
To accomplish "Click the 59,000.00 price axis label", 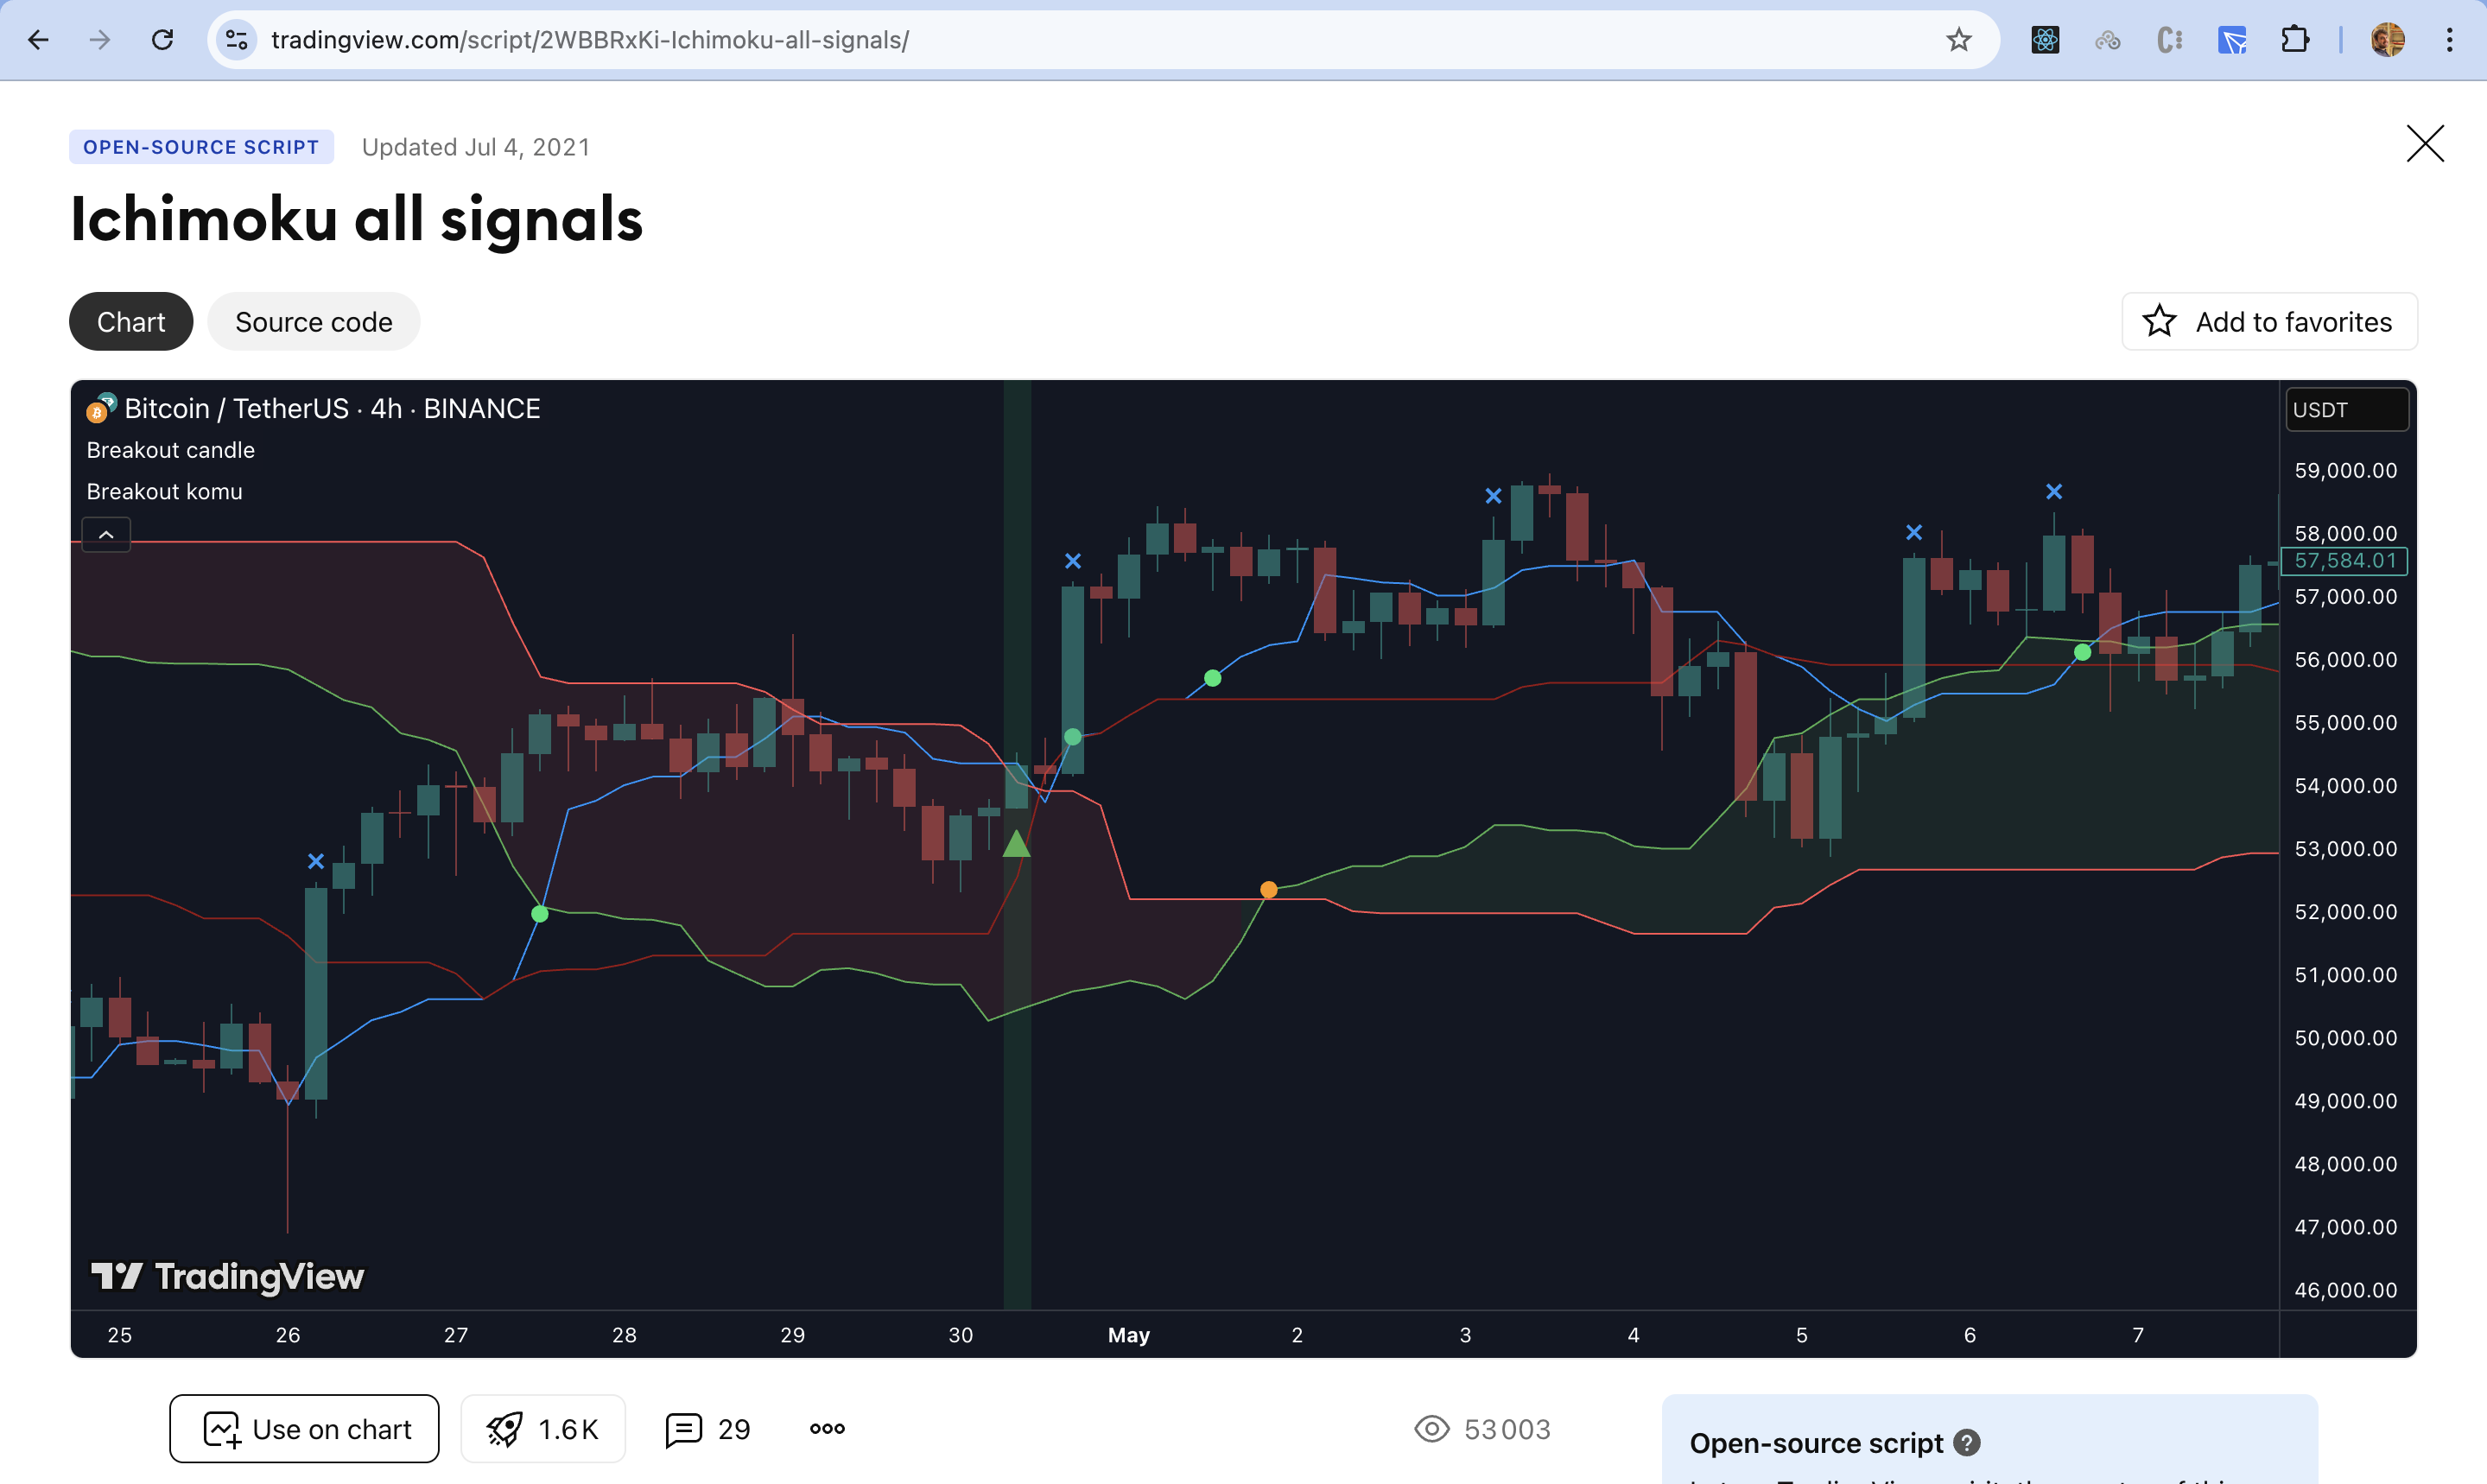I will (x=2345, y=470).
